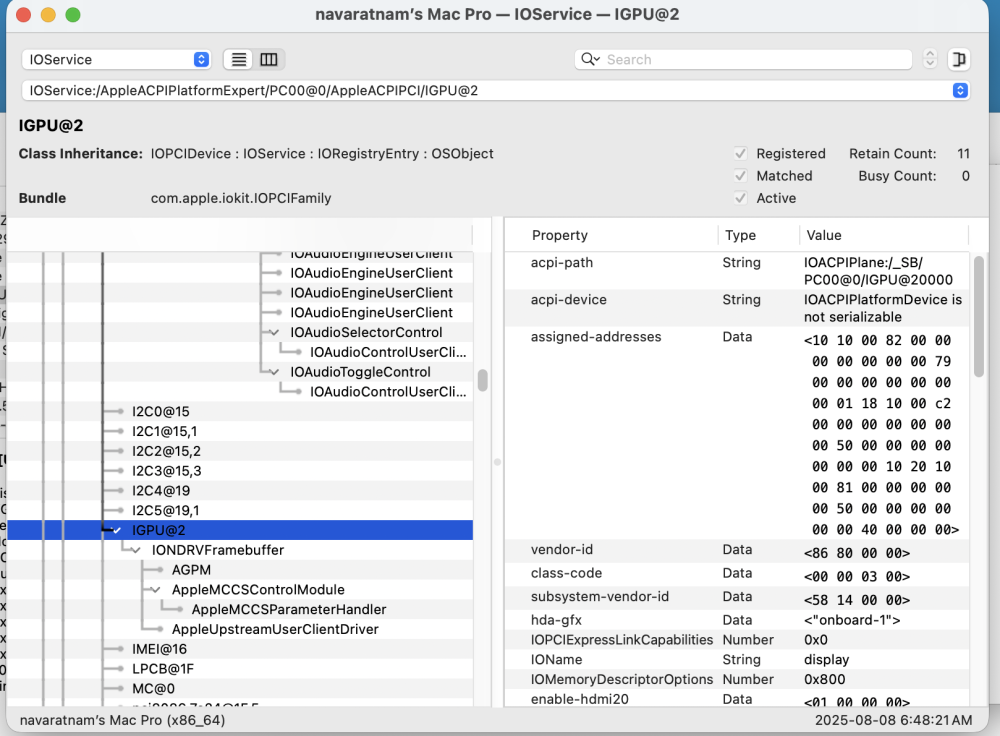The height and width of the screenshot is (736, 1000).
Task: Select the I2C1@15,1 tree row
Action: [x=240, y=431]
